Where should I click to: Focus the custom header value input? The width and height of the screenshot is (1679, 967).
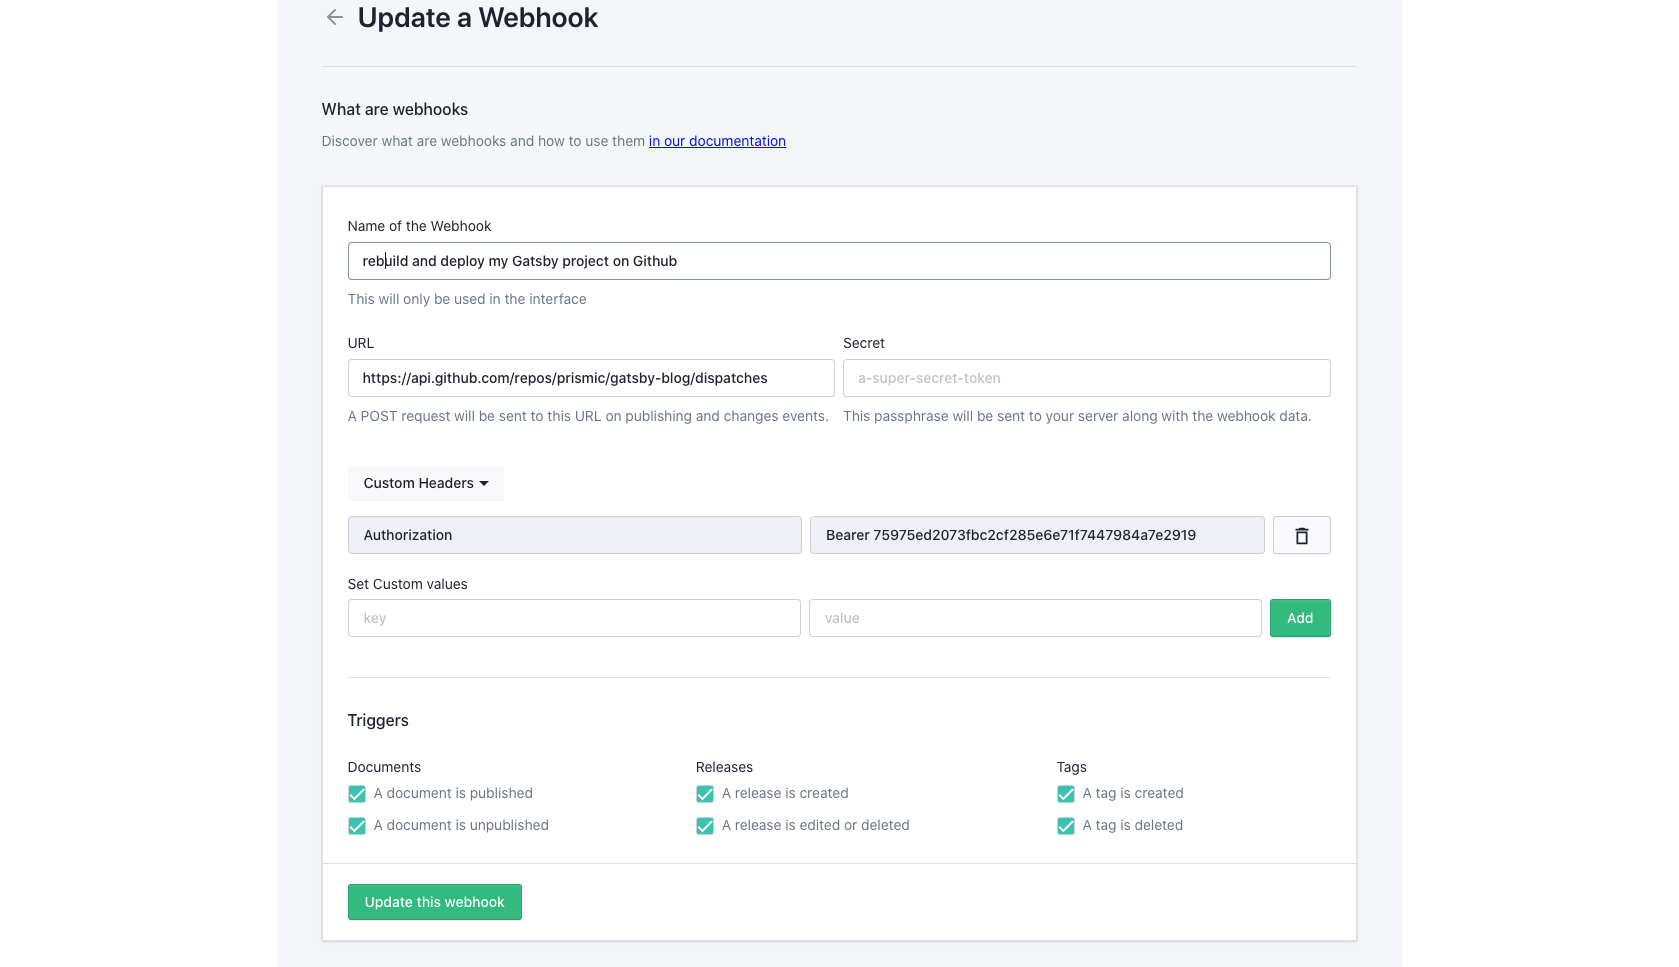[1035, 618]
